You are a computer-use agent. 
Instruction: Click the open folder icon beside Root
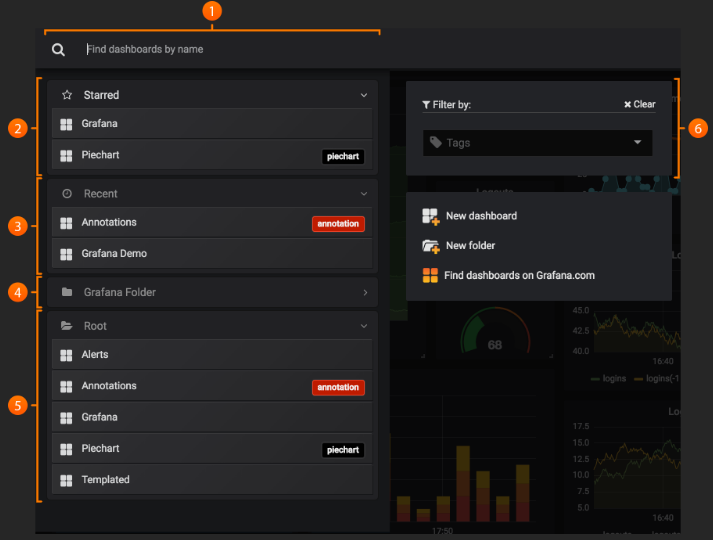pos(67,326)
